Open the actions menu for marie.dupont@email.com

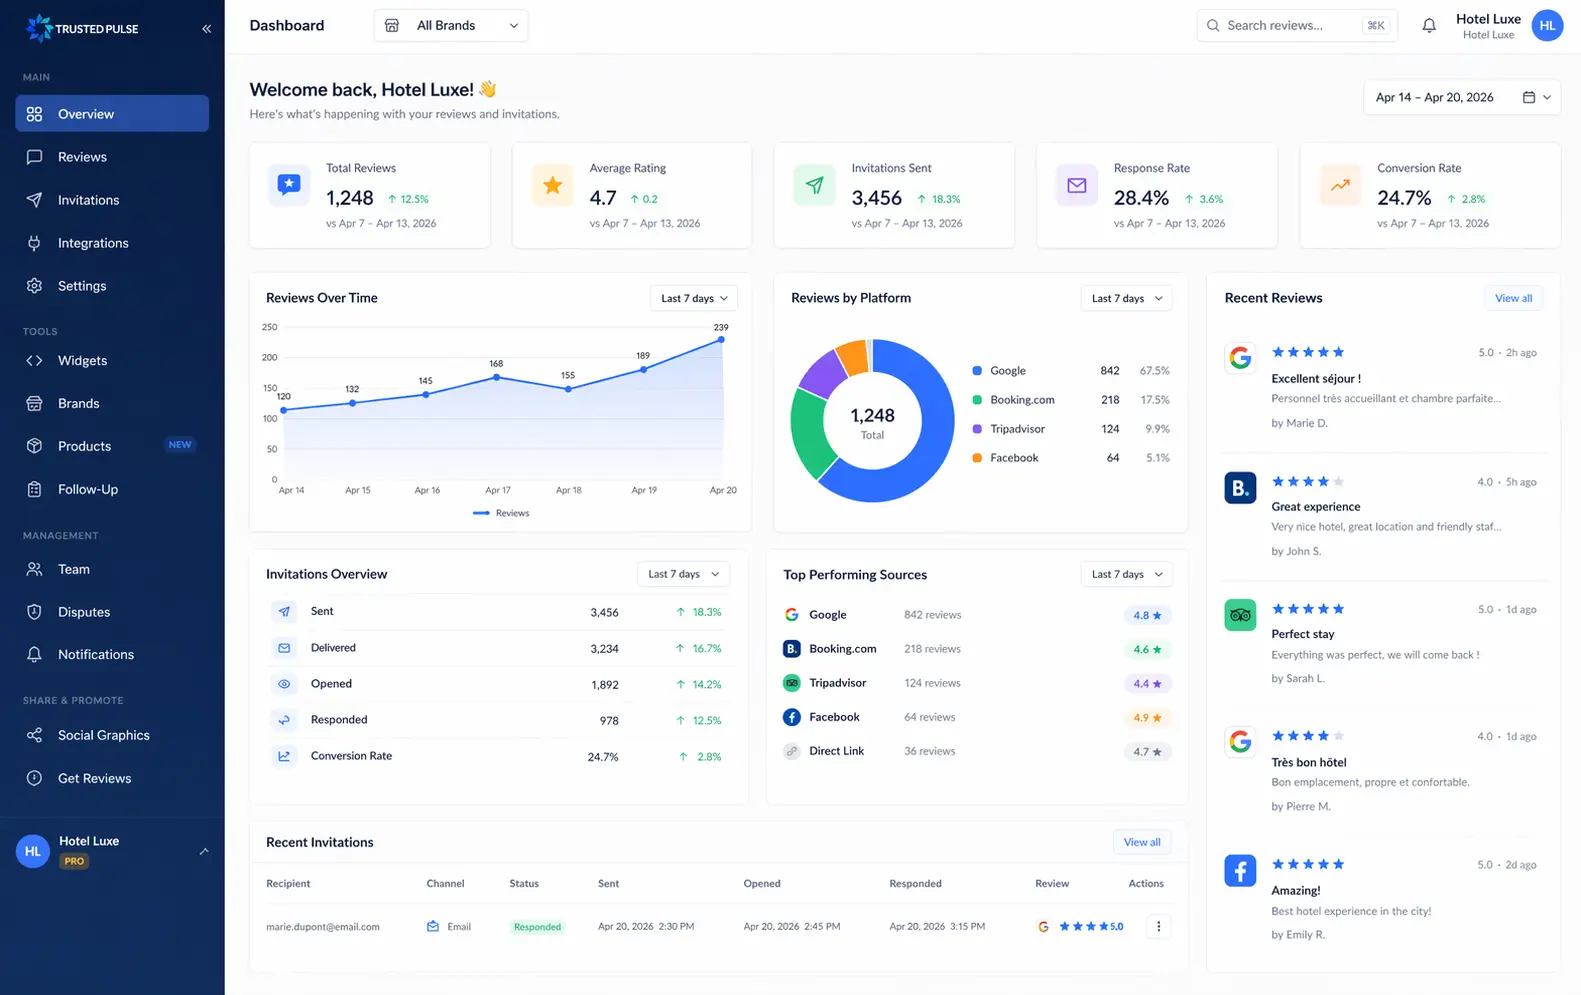[x=1158, y=926]
